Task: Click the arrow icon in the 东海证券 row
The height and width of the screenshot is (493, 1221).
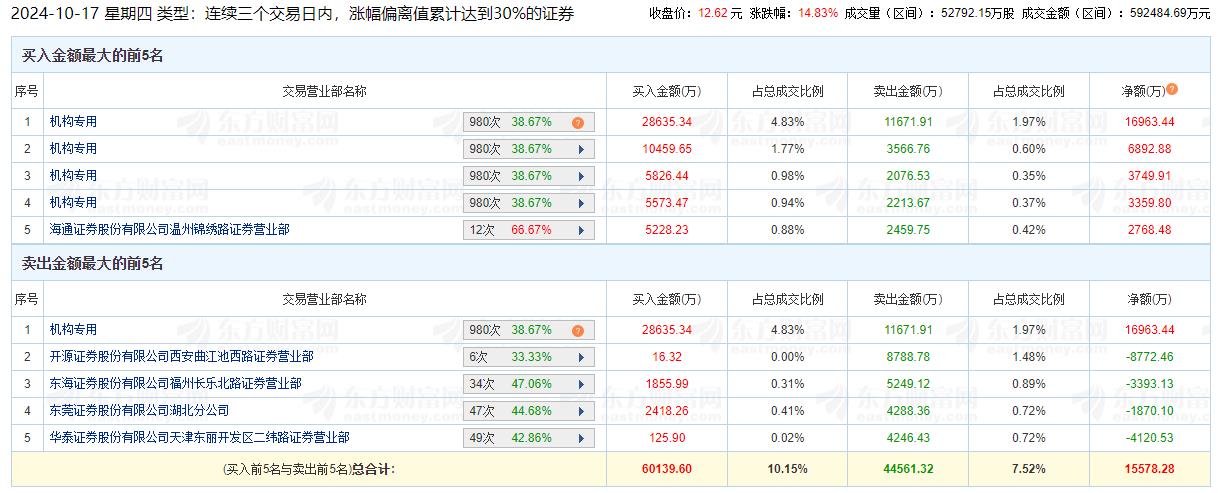Action: [580, 384]
